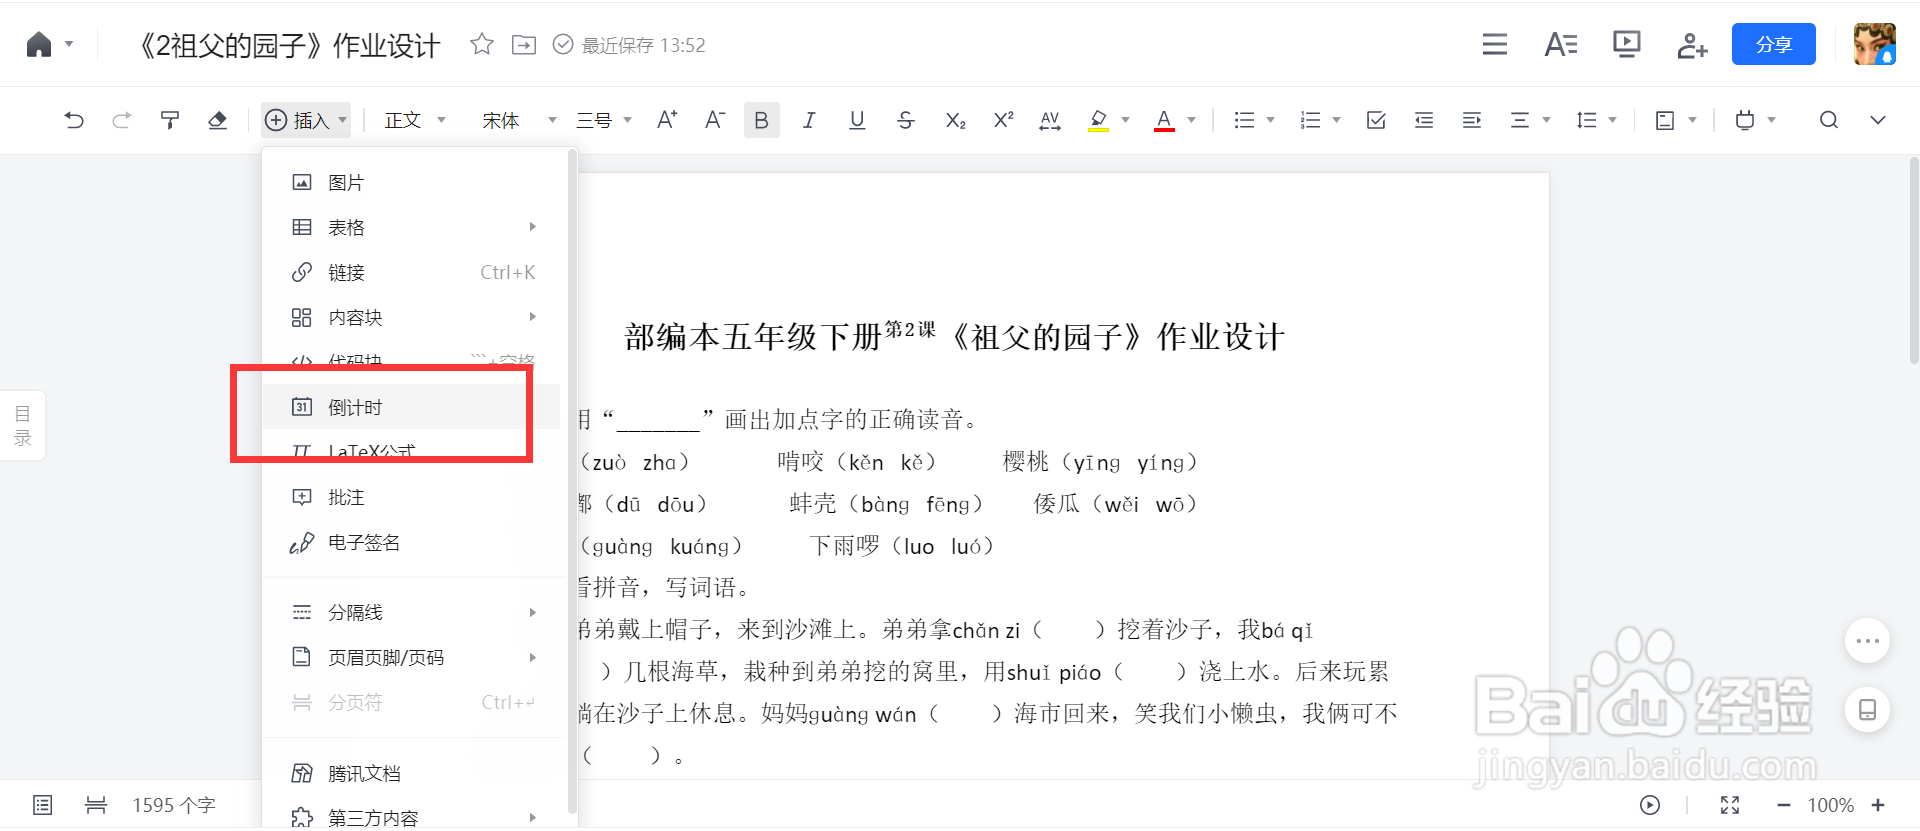Choose 批注 comment menu item
This screenshot has height=831, width=1920.
point(411,497)
